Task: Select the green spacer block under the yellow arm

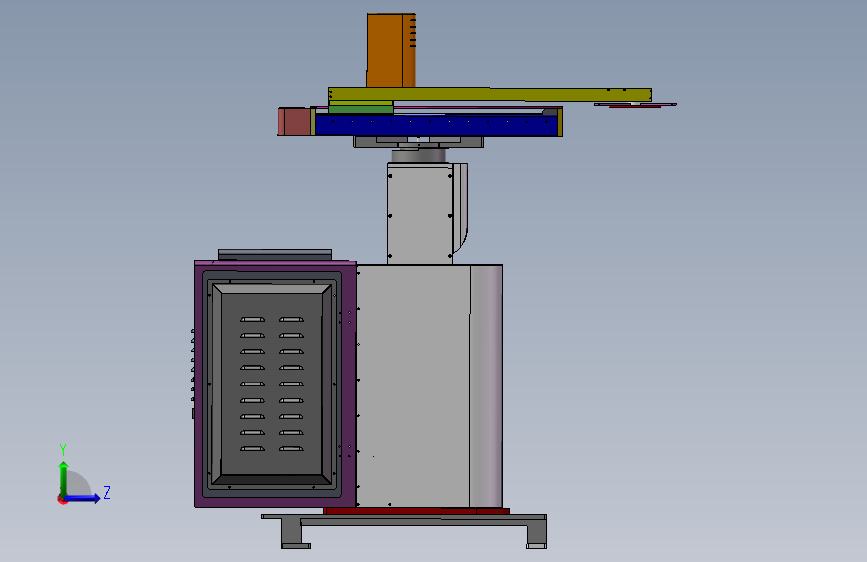Action: tap(361, 110)
